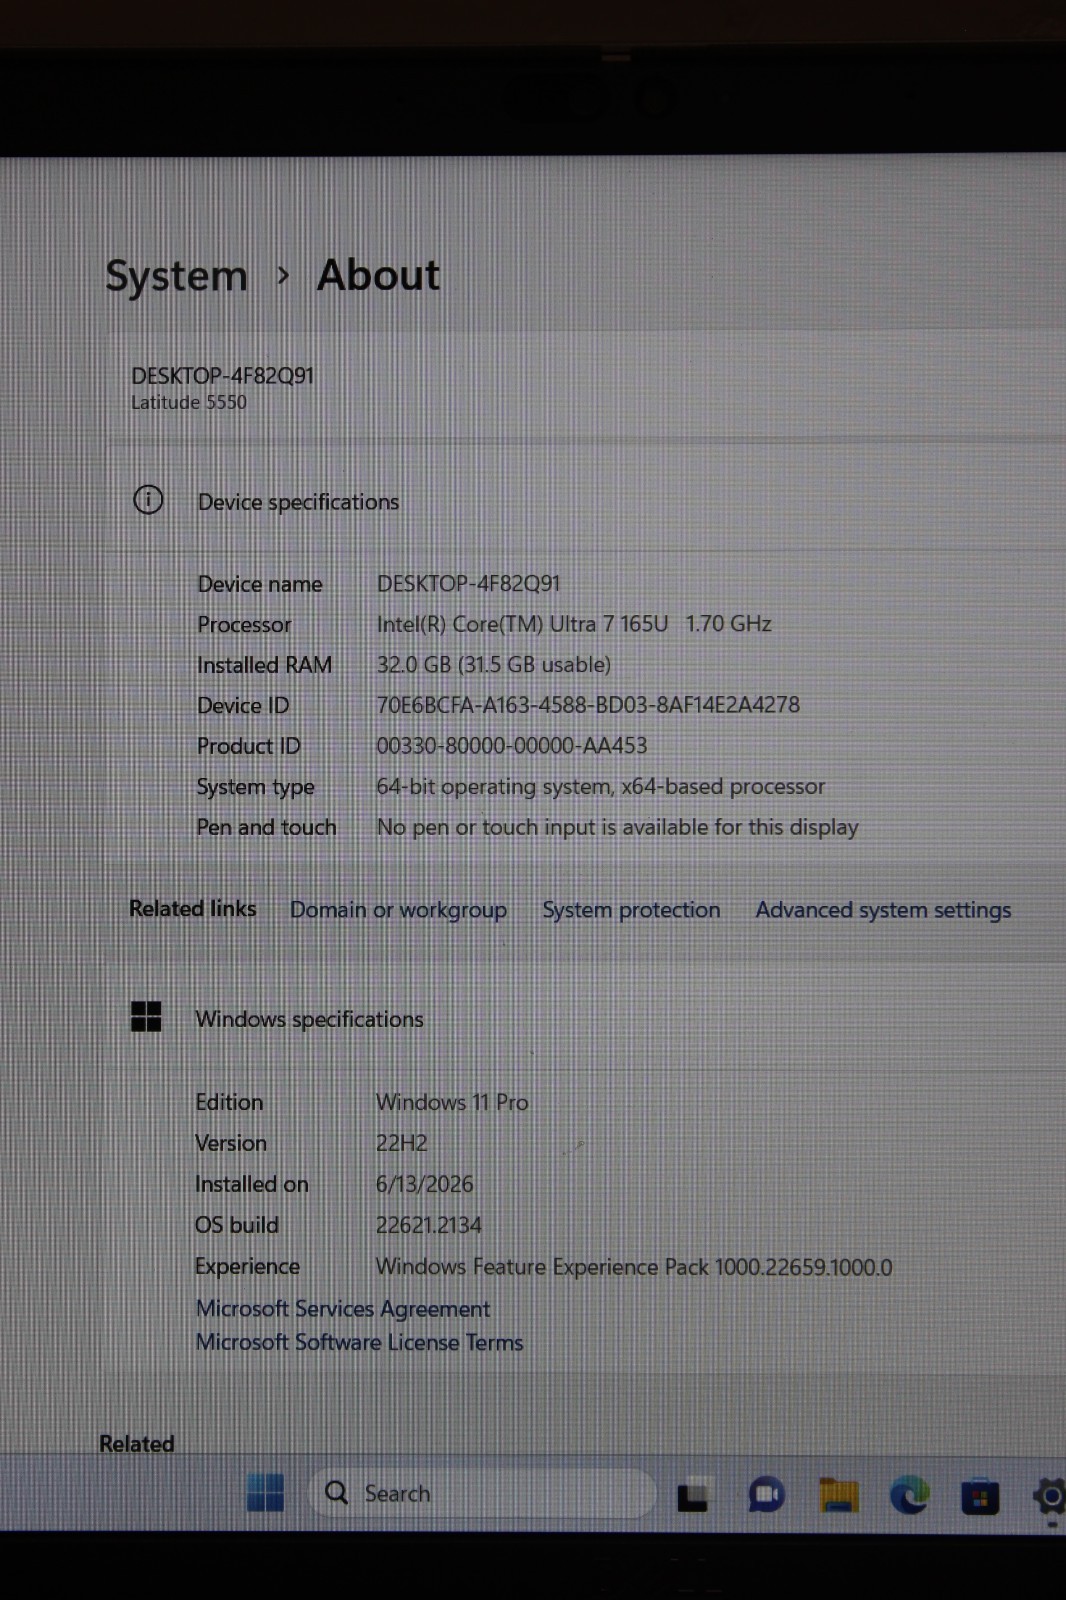Screen dimensions: 1066x1600
Task: Open Microsoft Software License Terms link
Action: [x=359, y=1342]
